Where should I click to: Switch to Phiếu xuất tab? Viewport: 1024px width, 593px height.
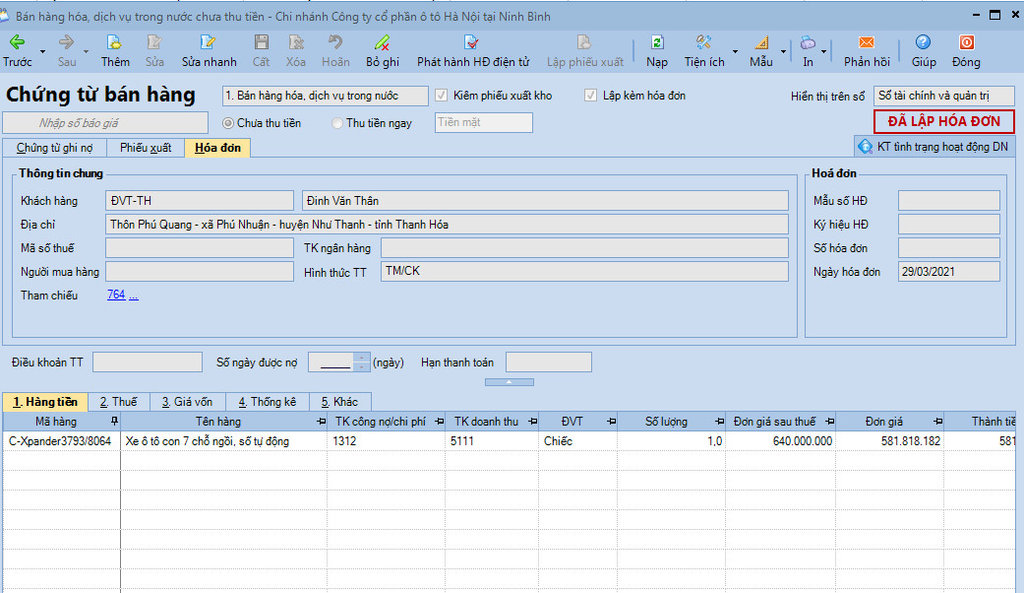click(x=146, y=148)
